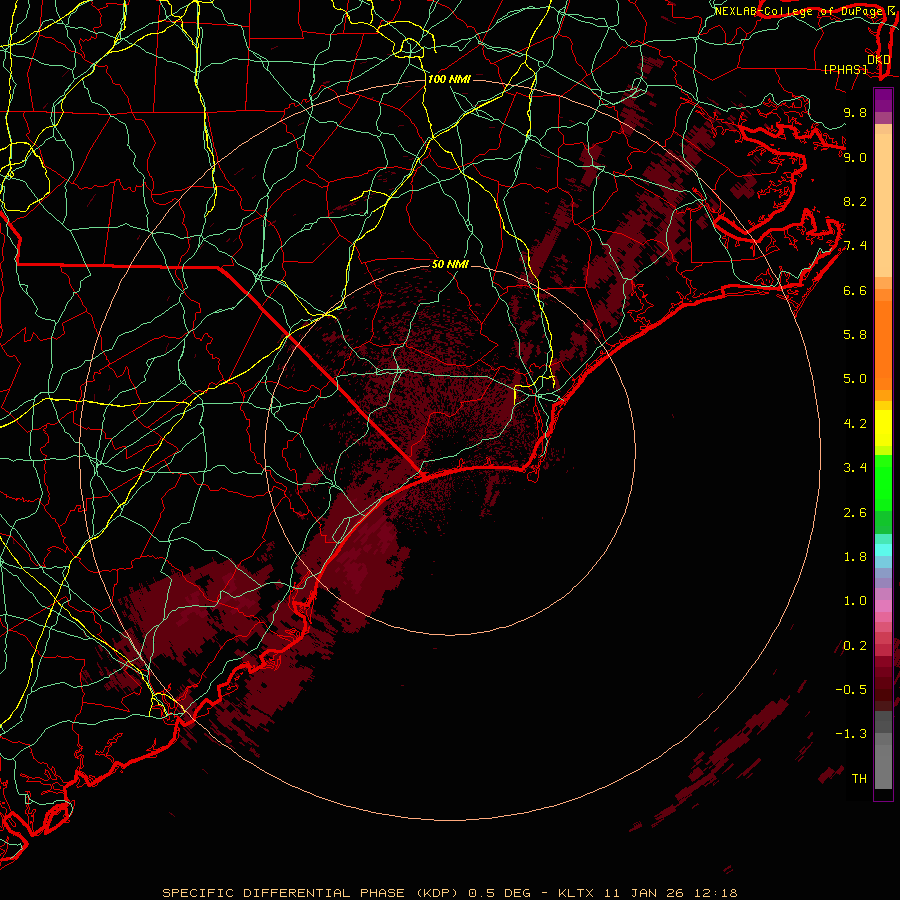Click the 8.2 legend value
The image size is (900, 900).
point(855,201)
